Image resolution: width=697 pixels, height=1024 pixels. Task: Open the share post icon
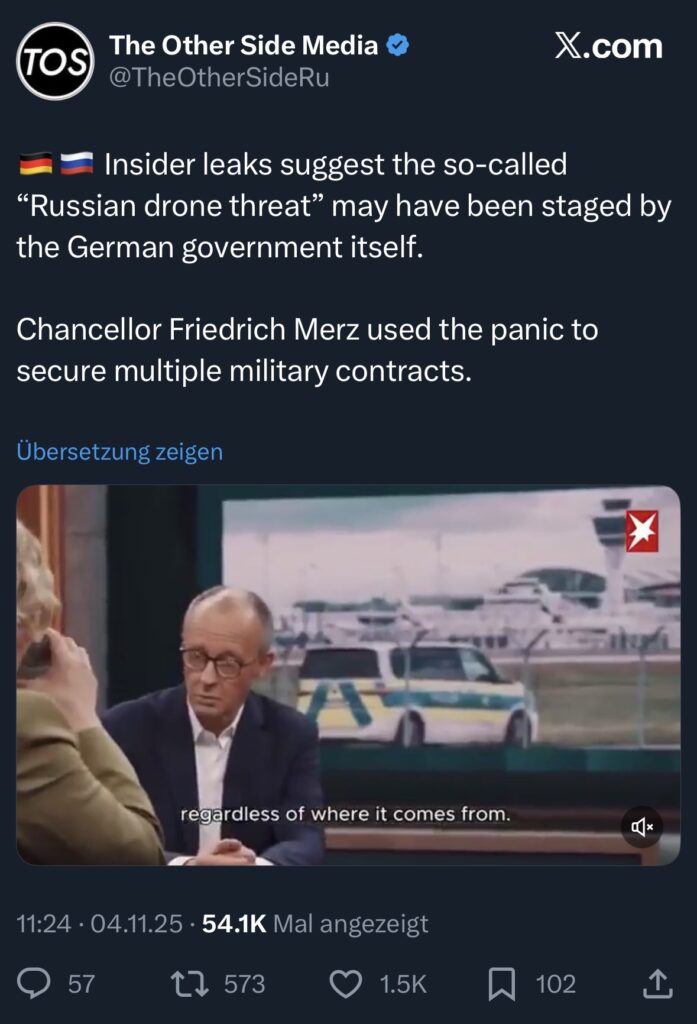pyautogui.click(x=658, y=984)
